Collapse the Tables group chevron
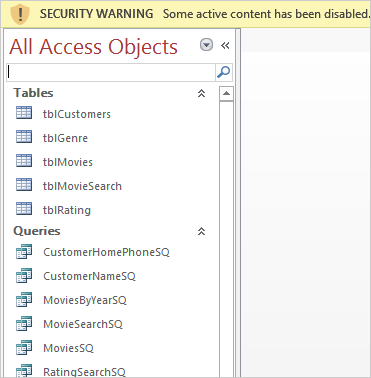The height and width of the screenshot is (378, 371). (201, 93)
